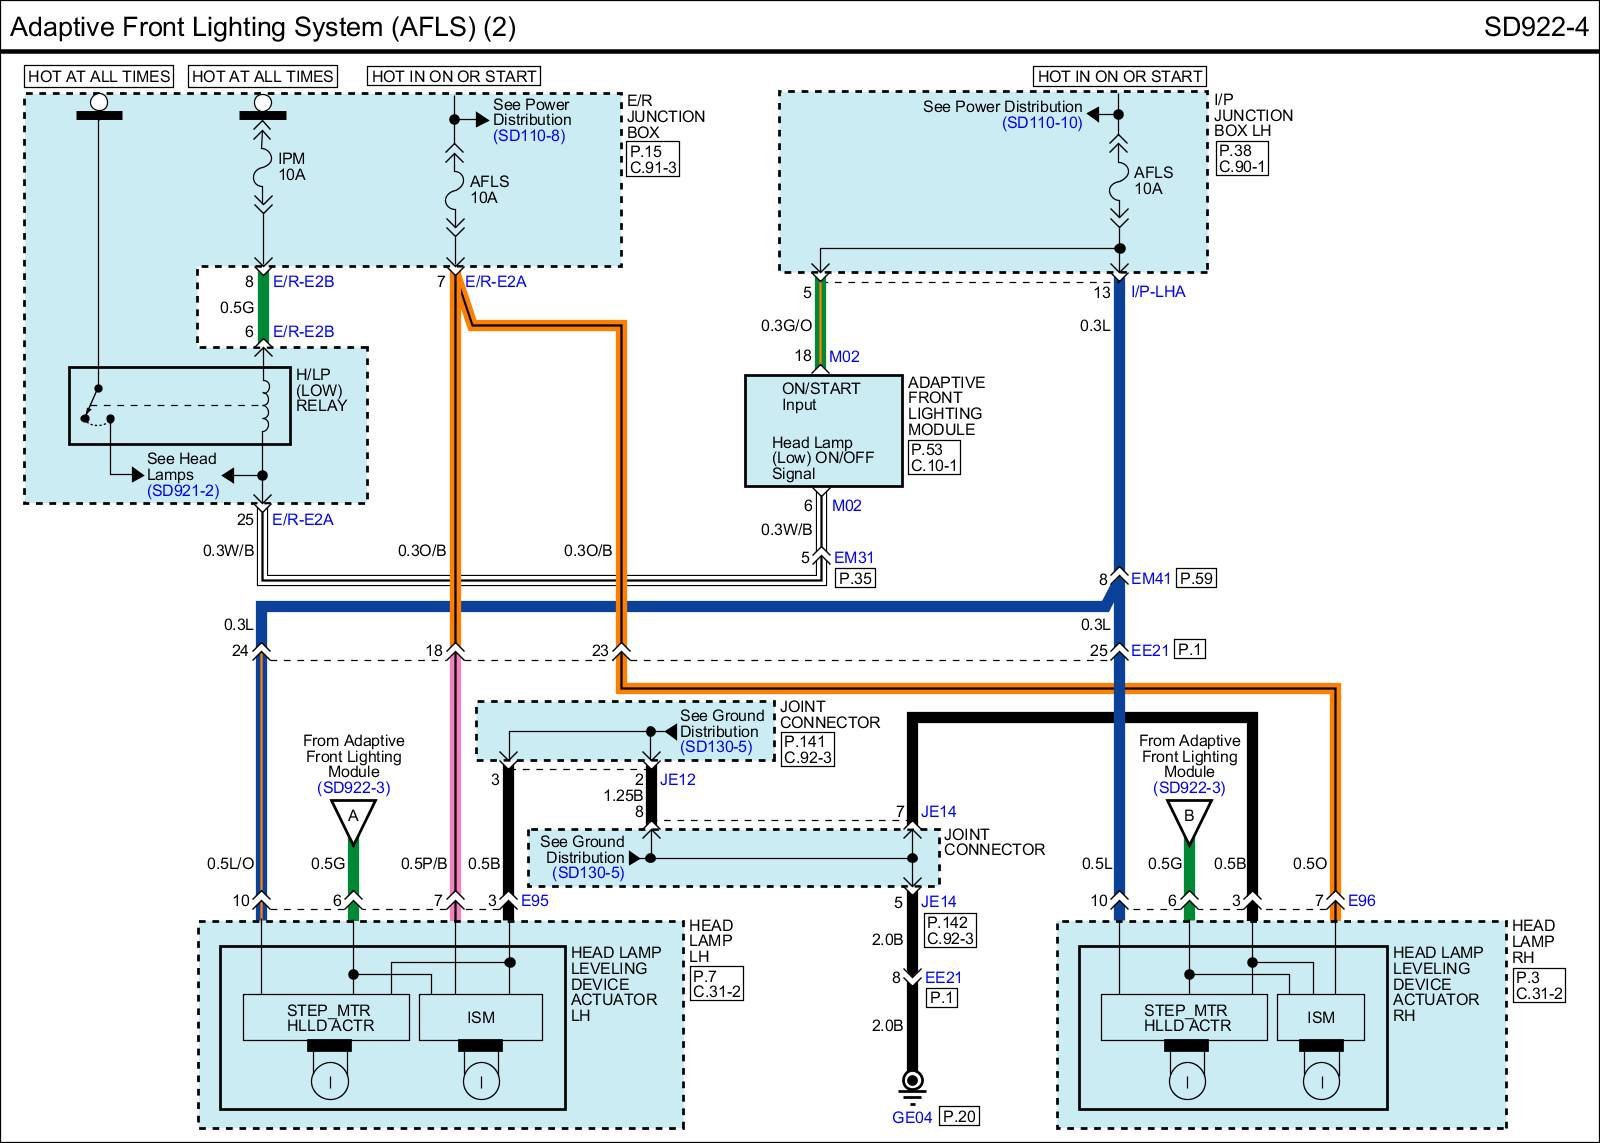Open SD922-3 link above triangle A
This screenshot has height=1143, width=1600.
click(353, 788)
